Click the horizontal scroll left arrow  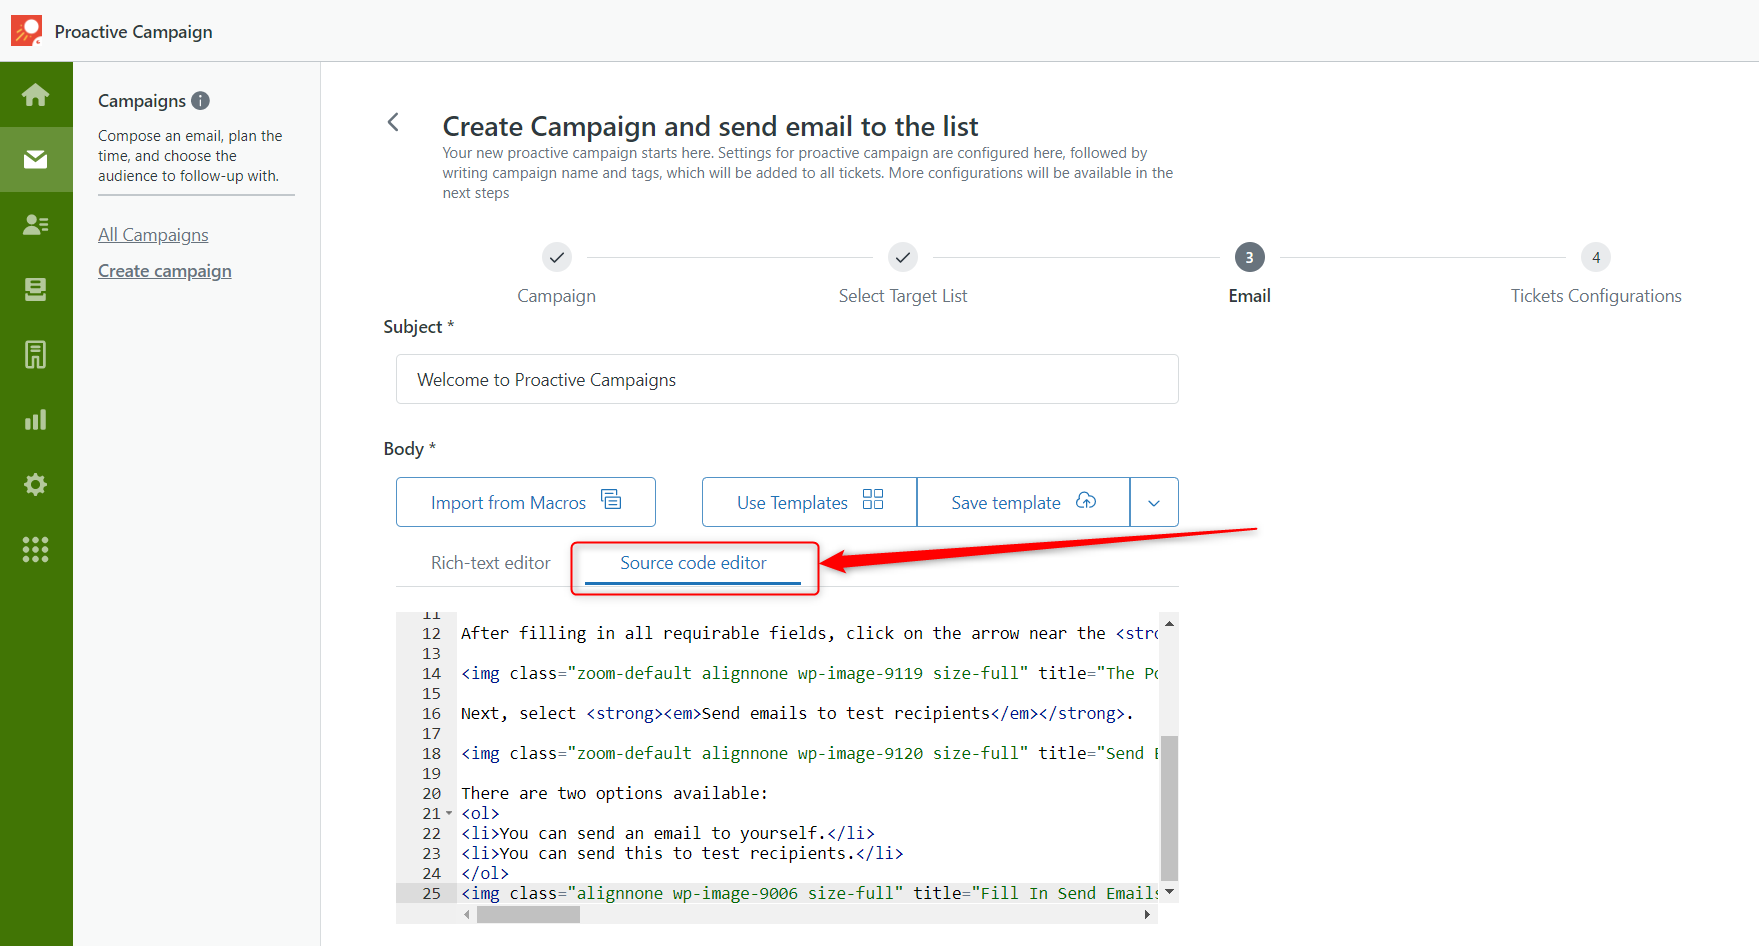pyautogui.click(x=467, y=914)
